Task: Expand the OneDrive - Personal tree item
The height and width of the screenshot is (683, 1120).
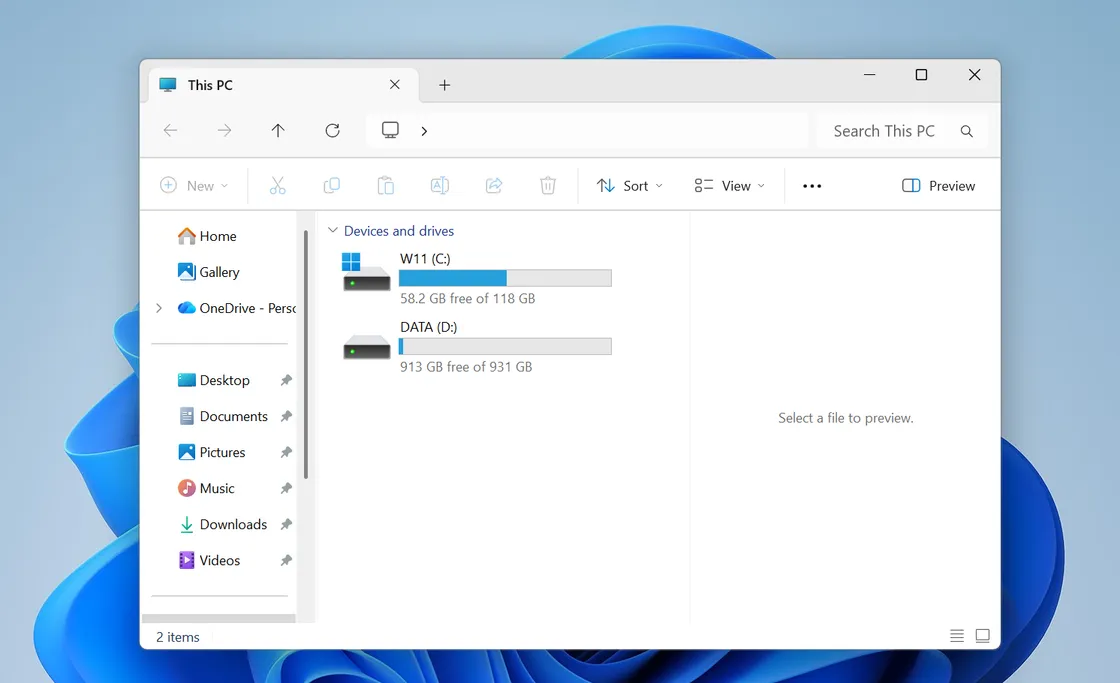Action: coord(159,308)
